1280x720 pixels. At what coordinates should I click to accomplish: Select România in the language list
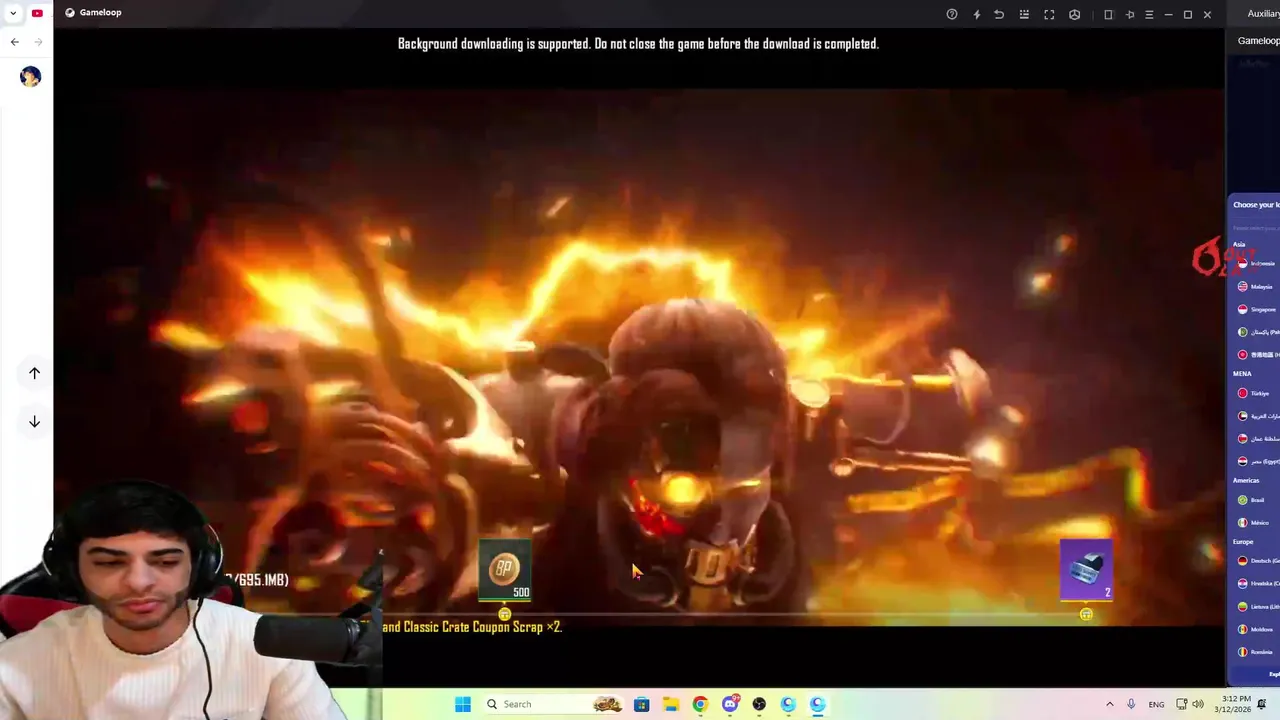coord(1256,652)
